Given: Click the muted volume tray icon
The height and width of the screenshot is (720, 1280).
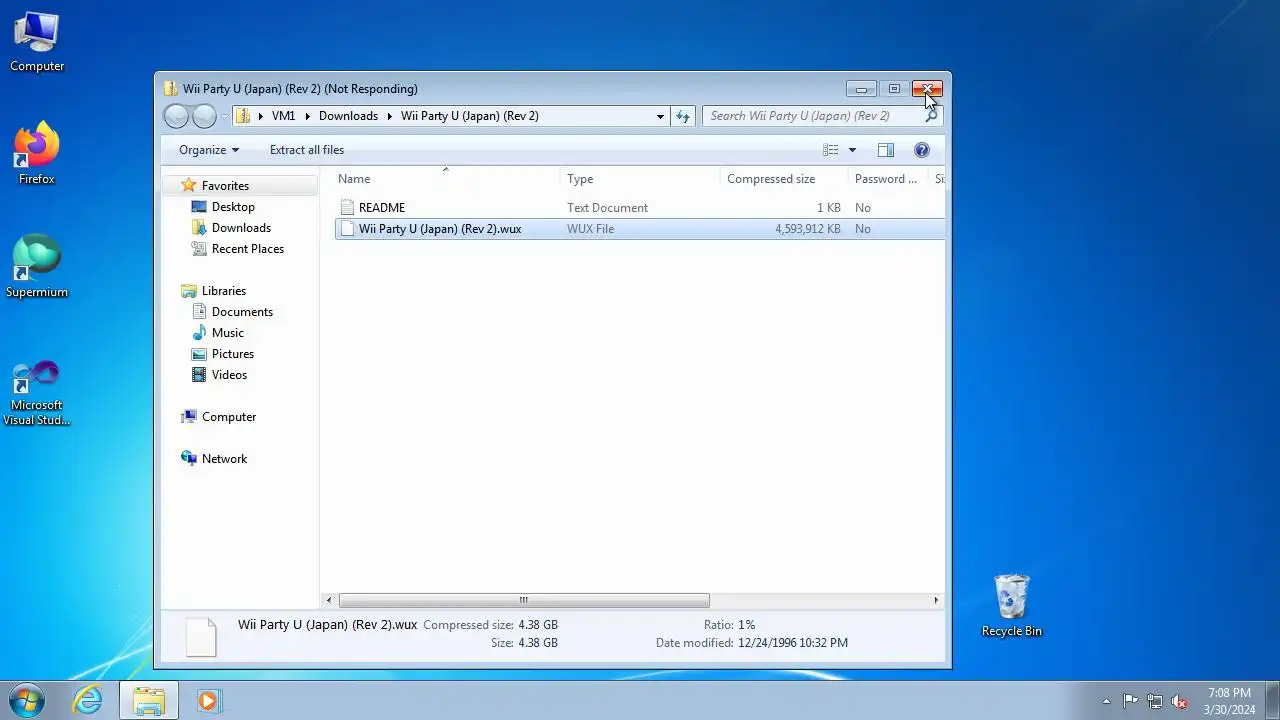Looking at the screenshot, I should tap(1179, 701).
